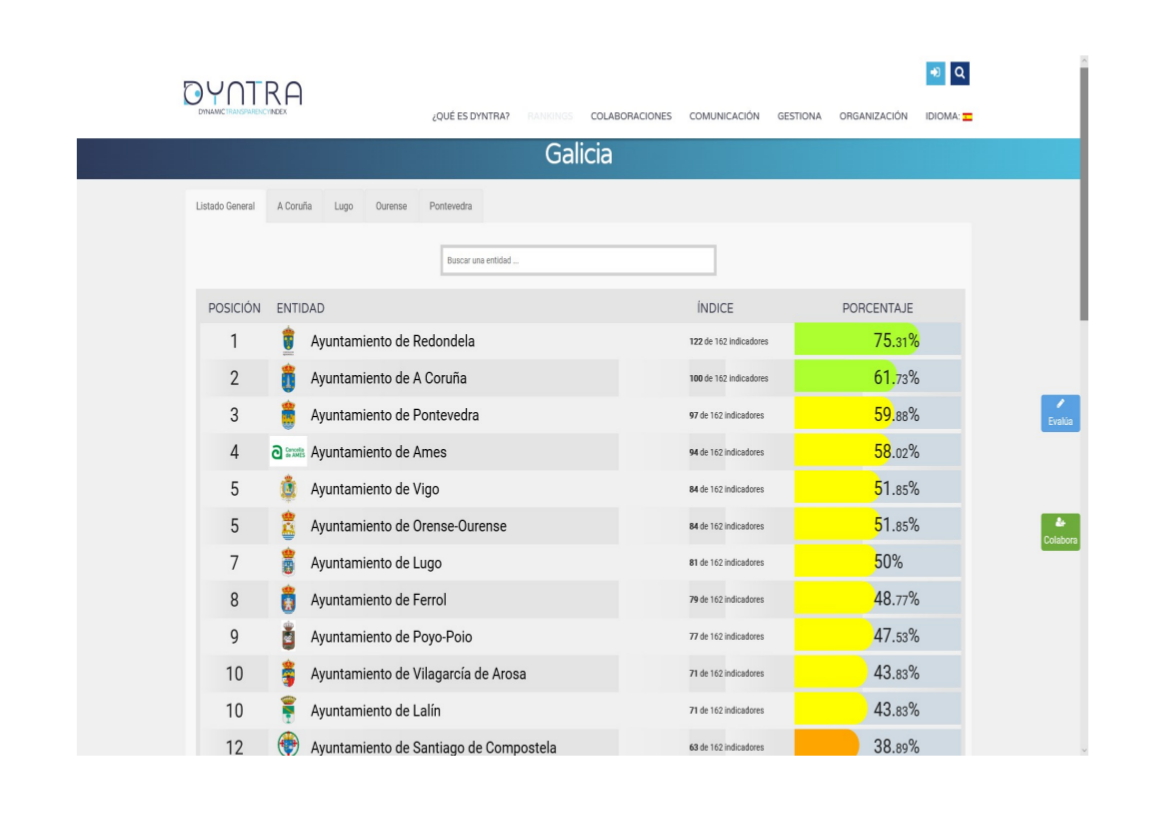Click '77 de 162 indicadores' text
1169x826 pixels.
point(726,637)
